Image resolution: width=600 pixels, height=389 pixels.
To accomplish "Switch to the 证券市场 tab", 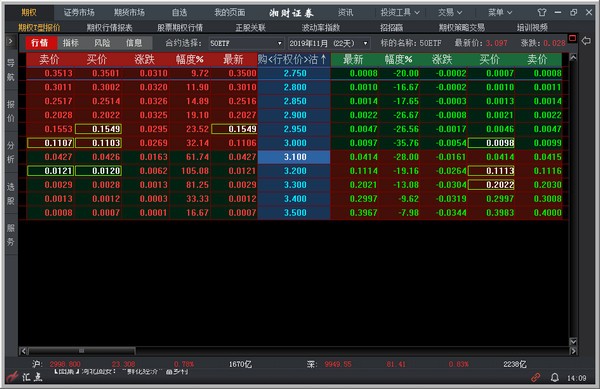I will 79,13.
